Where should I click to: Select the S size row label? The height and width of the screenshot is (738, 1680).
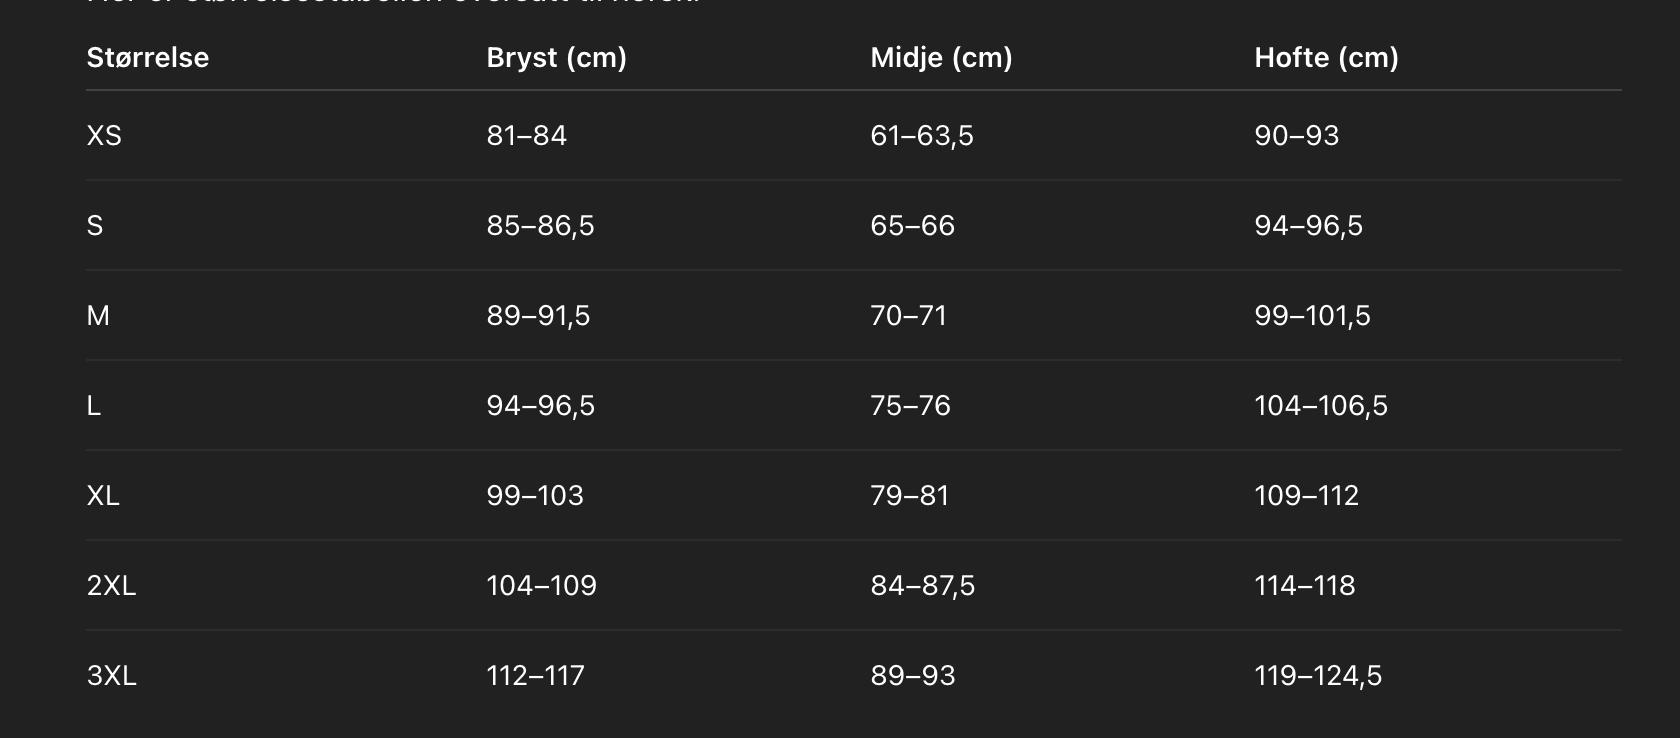coord(95,226)
